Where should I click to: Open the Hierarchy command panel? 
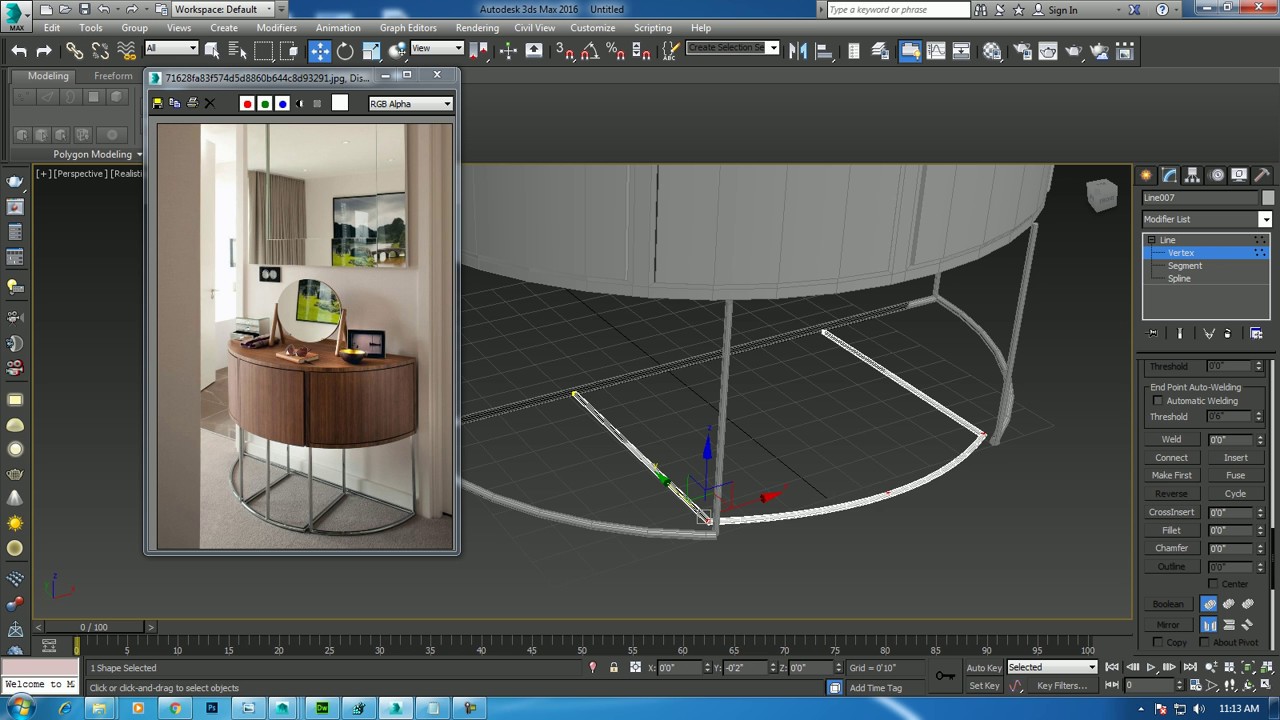coord(1193,175)
